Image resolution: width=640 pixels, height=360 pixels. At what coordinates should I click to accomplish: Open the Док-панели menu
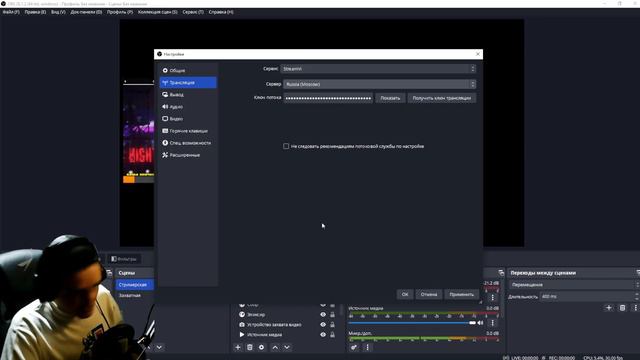86,12
